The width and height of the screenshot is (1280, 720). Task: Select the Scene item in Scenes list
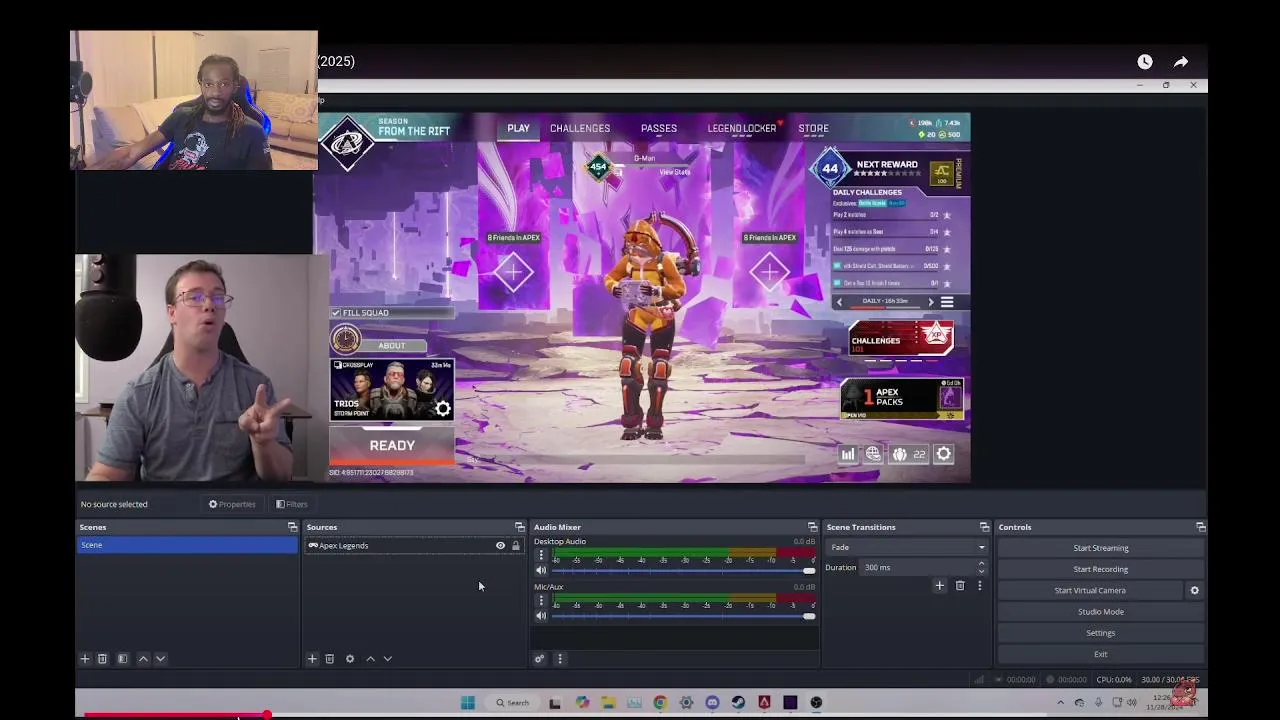[x=188, y=545]
